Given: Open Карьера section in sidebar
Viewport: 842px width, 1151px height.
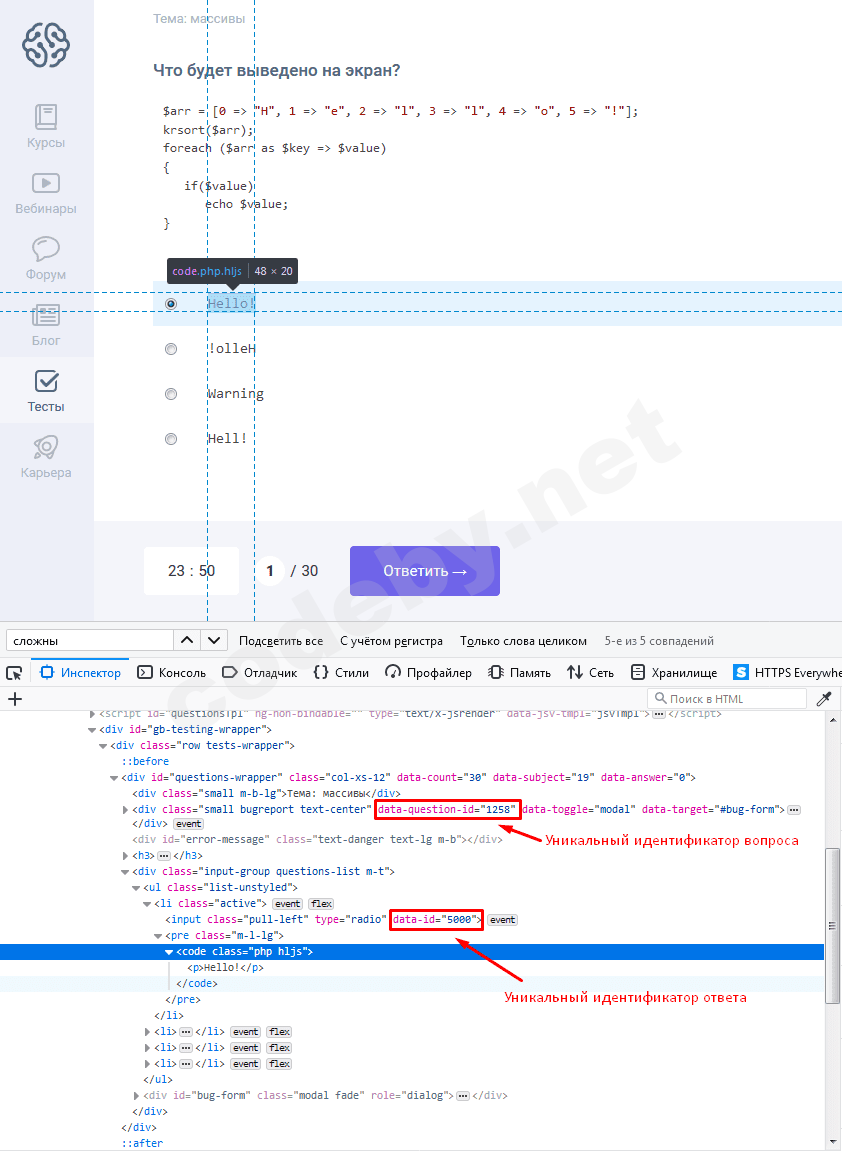Looking at the screenshot, I should pyautogui.click(x=46, y=457).
